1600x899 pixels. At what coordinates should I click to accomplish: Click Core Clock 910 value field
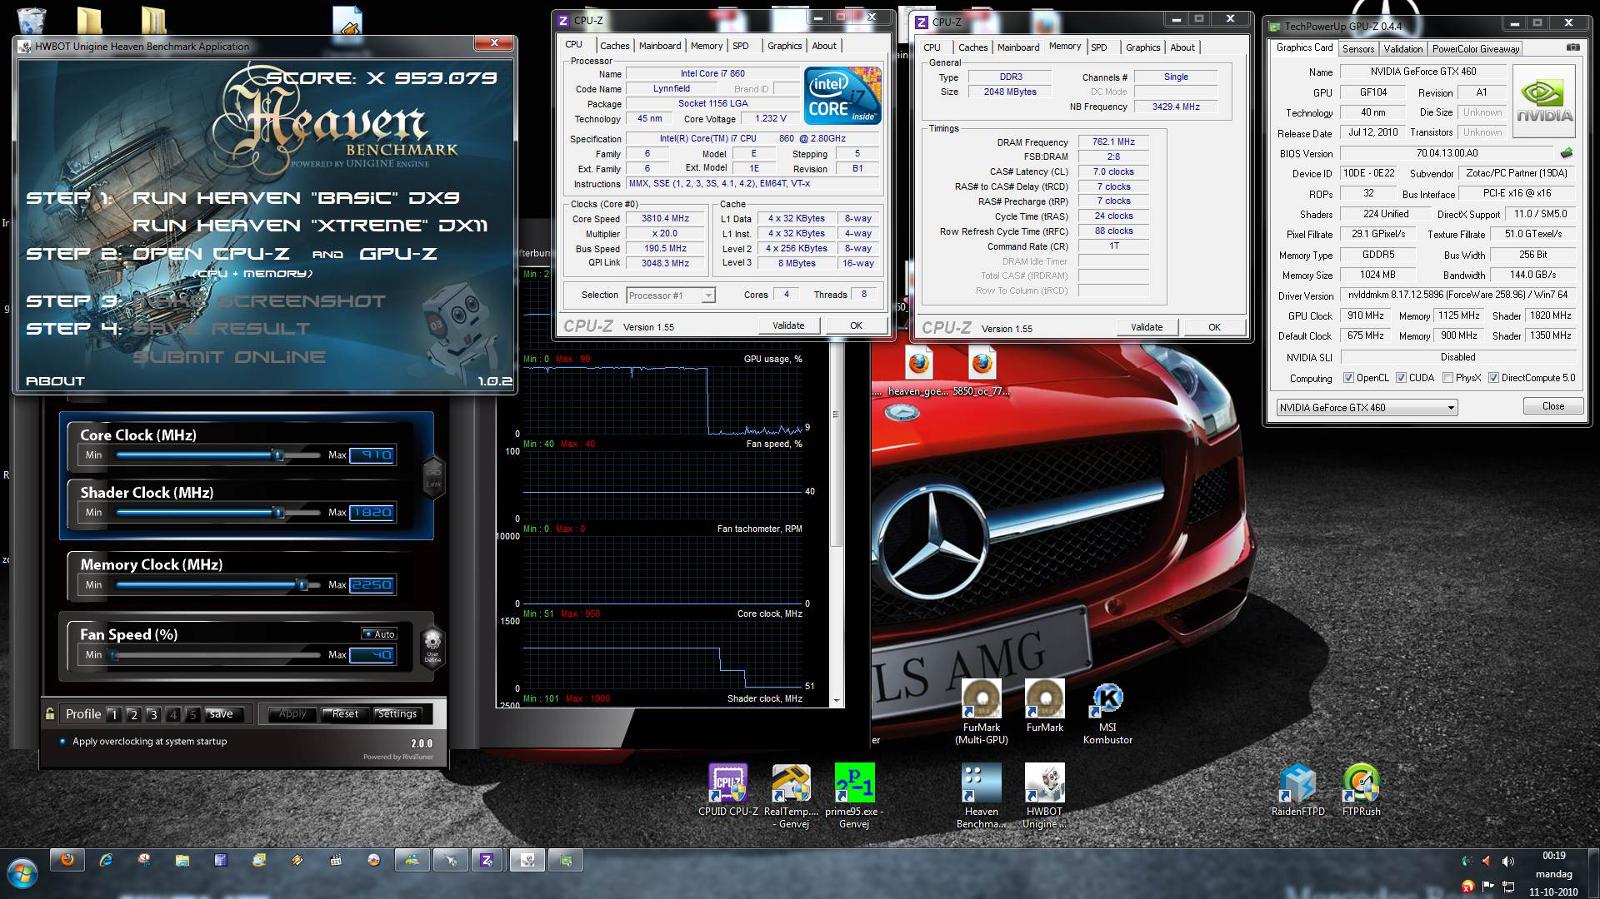pos(371,455)
